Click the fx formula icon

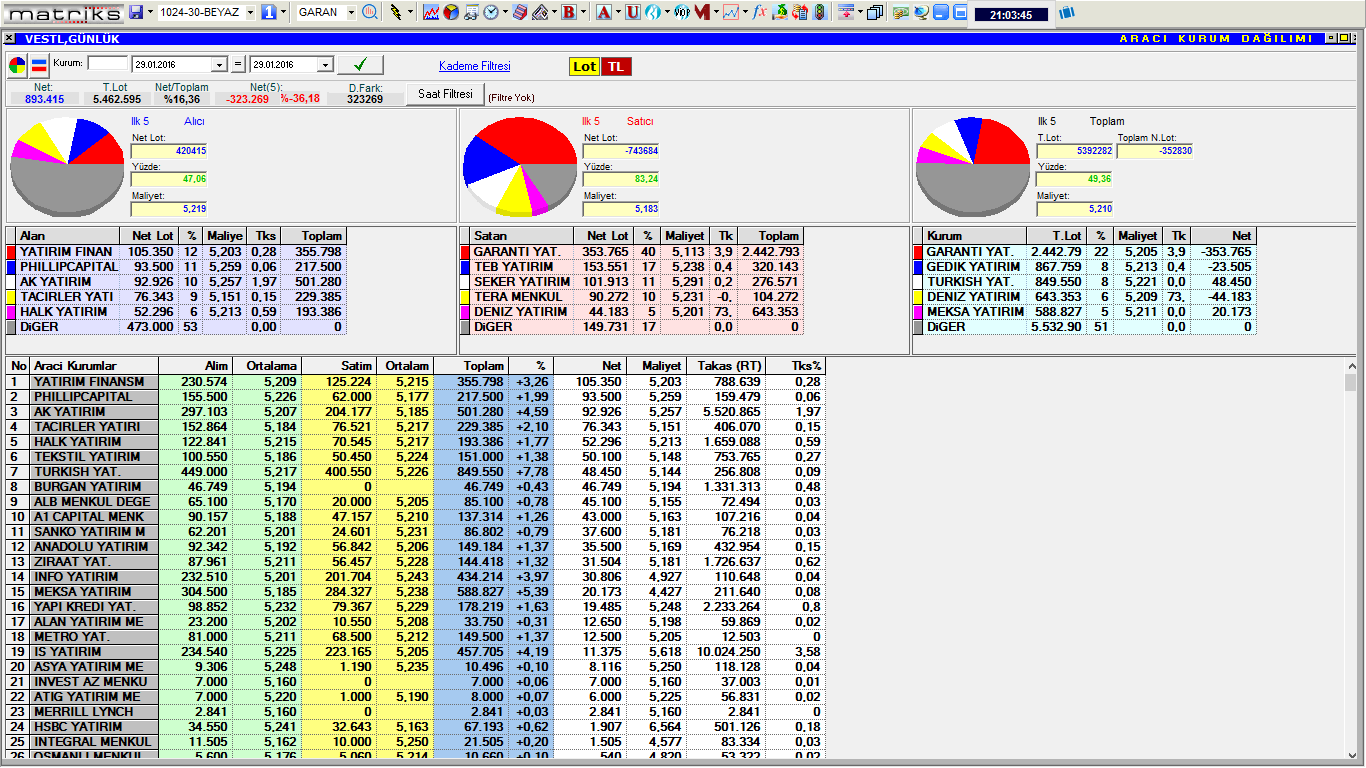click(x=759, y=12)
